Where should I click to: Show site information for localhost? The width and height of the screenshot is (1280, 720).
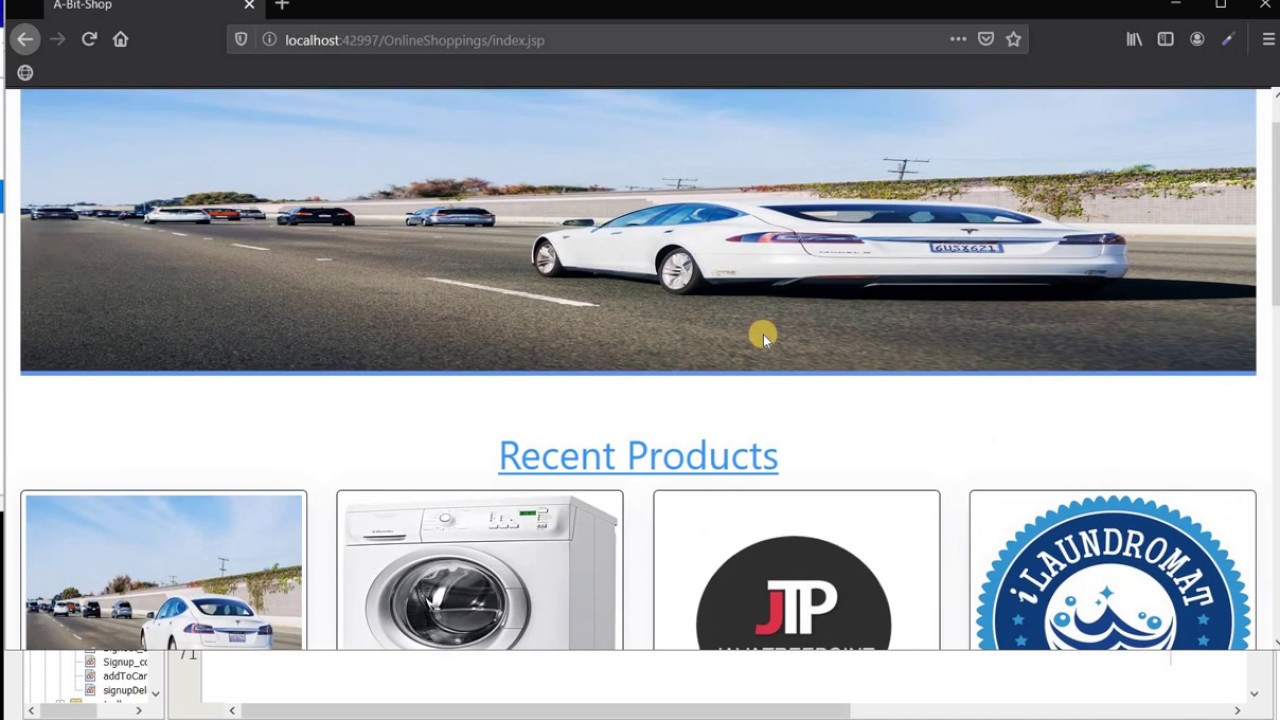pos(269,39)
